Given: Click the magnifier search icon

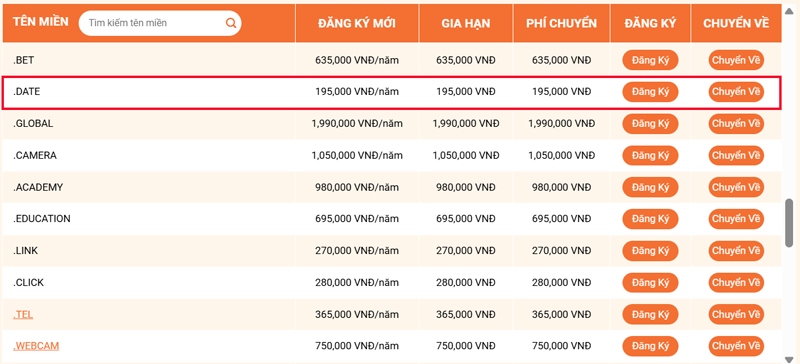Looking at the screenshot, I should [231, 23].
